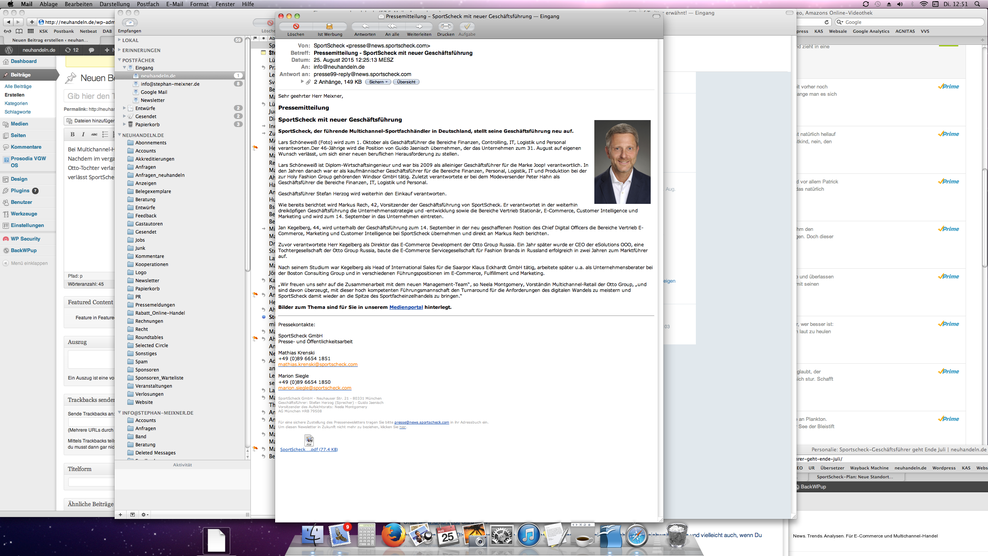Expand the attachments disclosure triangle in header
This screenshot has height=556, width=988.
pos(302,82)
